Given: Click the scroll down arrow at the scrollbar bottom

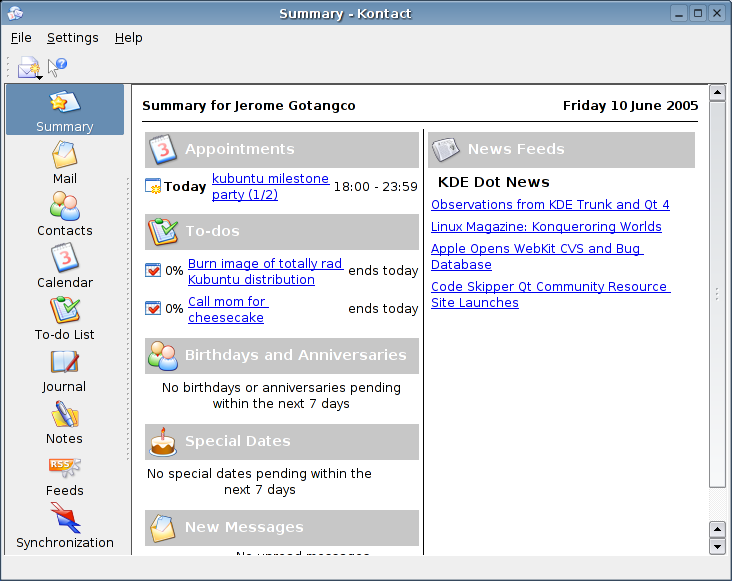Looking at the screenshot, I should click(717, 546).
